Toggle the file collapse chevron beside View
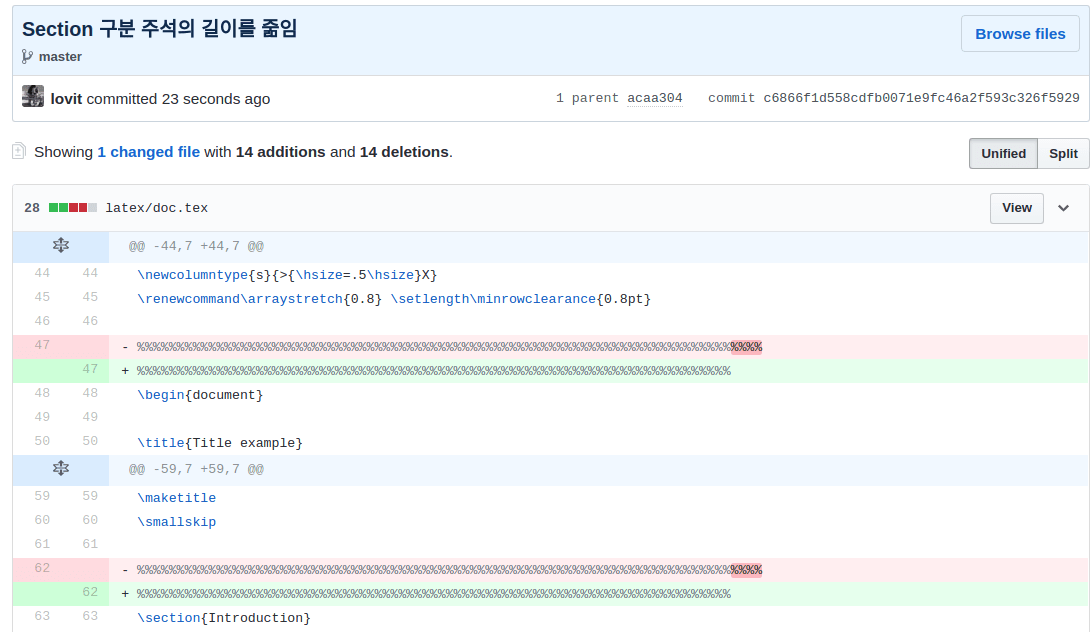Screen dimensions: 1090x632 point(1063,208)
